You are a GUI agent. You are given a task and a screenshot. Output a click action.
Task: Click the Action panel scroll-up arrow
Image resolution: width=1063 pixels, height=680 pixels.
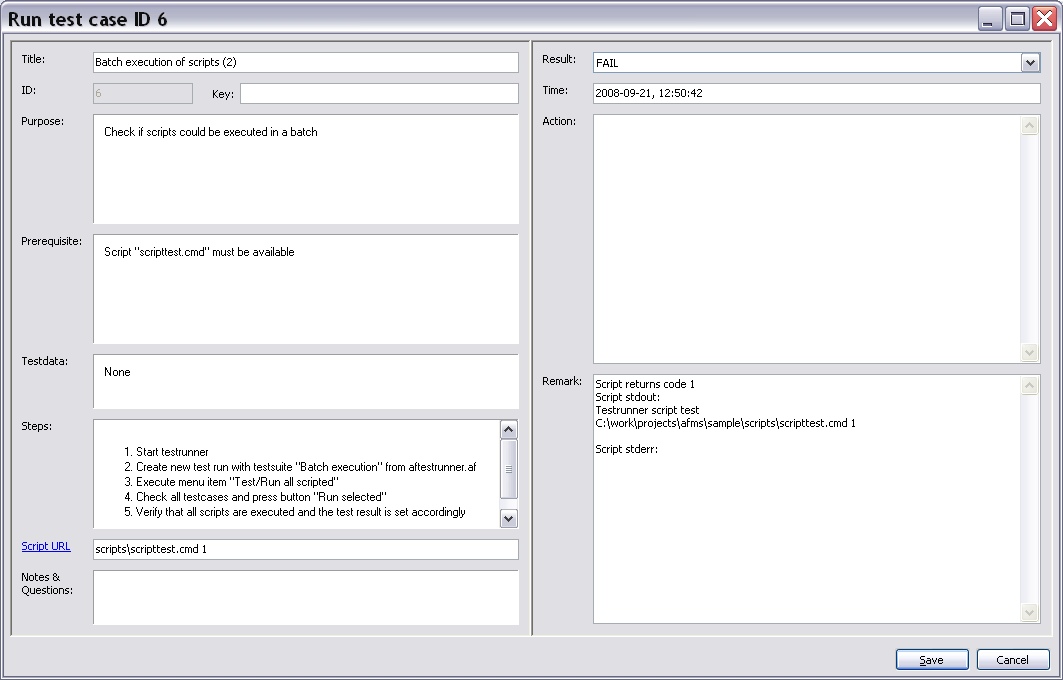[x=1030, y=124]
